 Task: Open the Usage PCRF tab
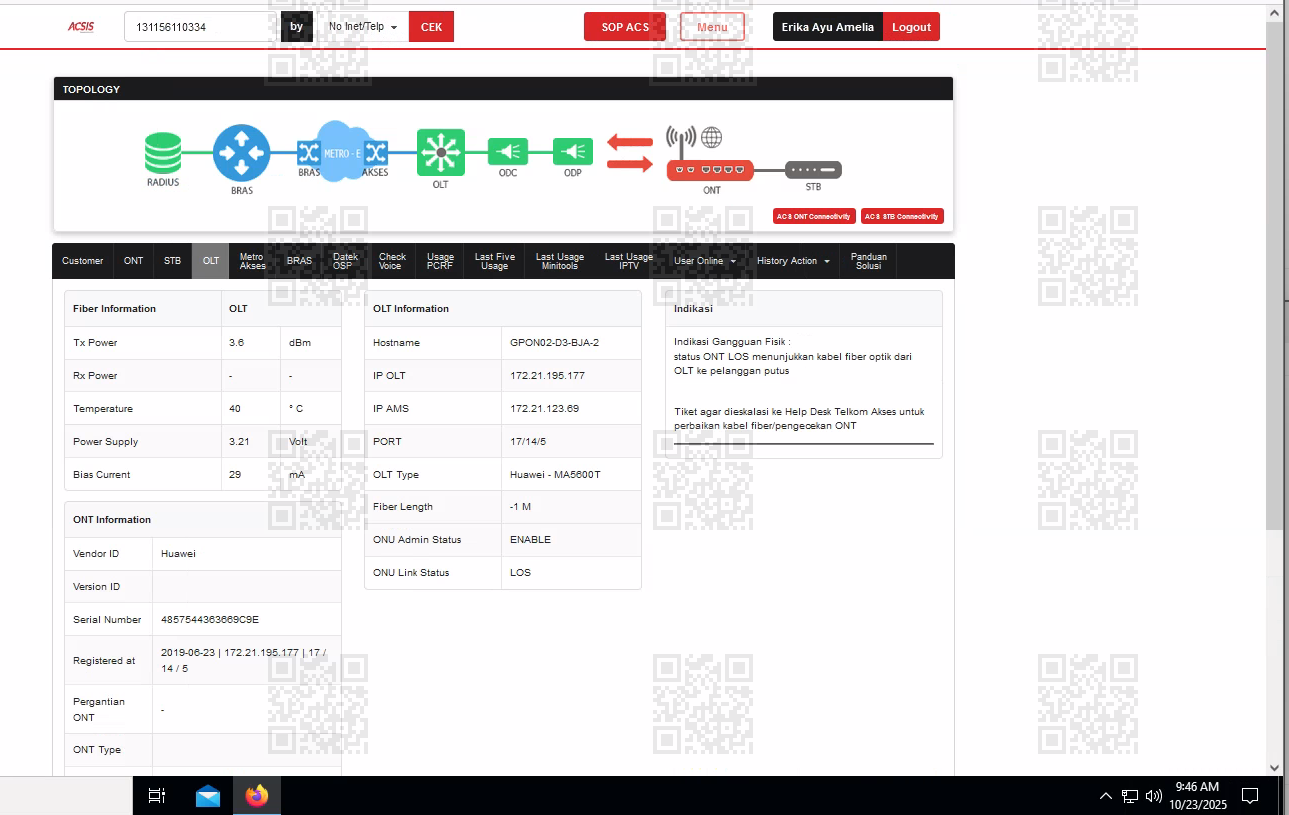[440, 261]
